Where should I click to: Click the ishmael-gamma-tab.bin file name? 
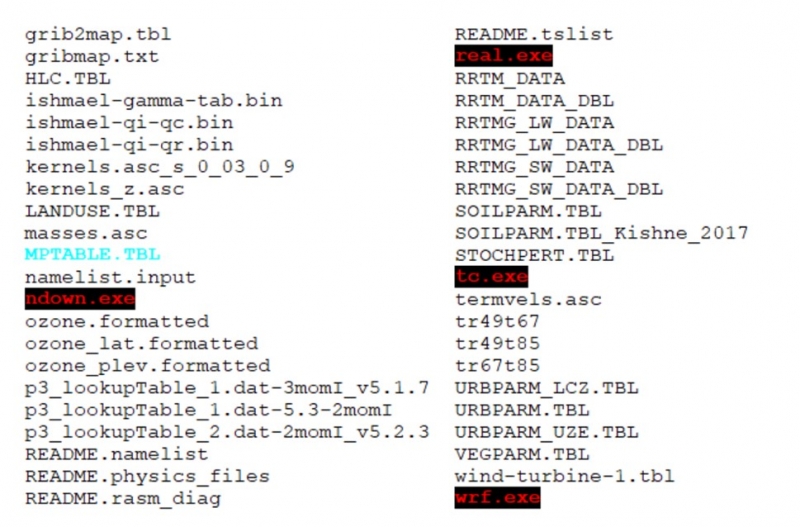click(153, 100)
